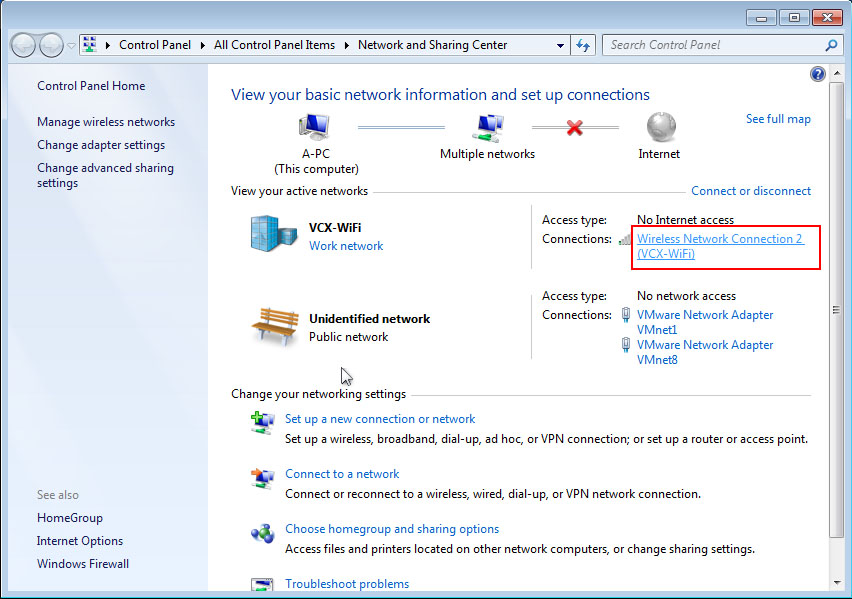Screen dimensions: 852x599
Task: Click the Multiple networks icon
Action: pyautogui.click(x=487, y=128)
